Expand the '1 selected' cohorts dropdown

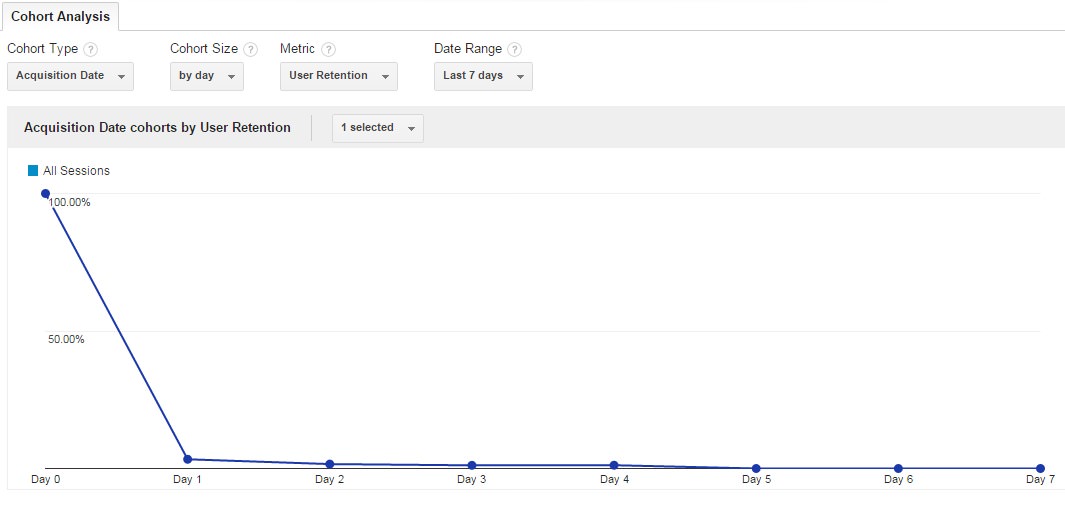click(377, 128)
